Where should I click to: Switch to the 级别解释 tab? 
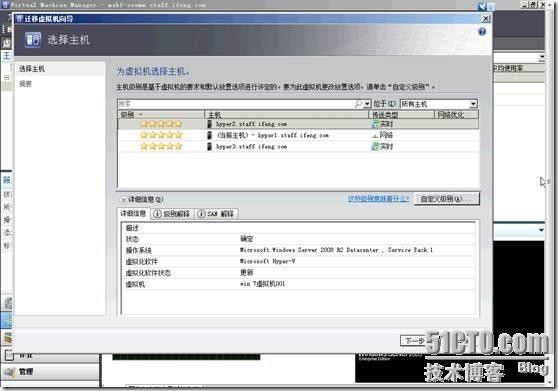click(172, 214)
